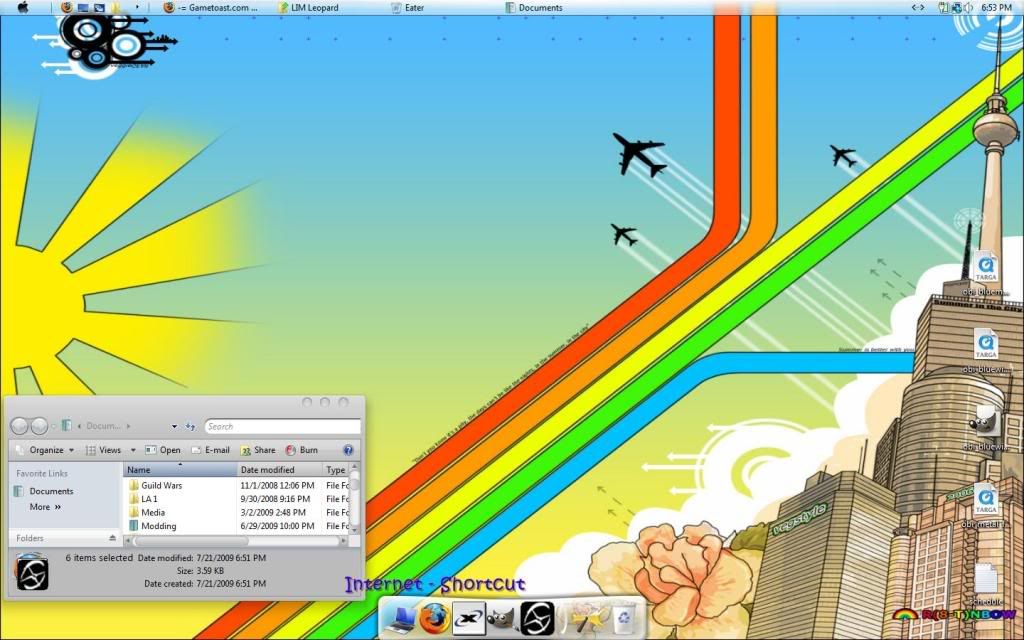1024x640 pixels.
Task: Select the Guild Wars folder
Action: 155,485
